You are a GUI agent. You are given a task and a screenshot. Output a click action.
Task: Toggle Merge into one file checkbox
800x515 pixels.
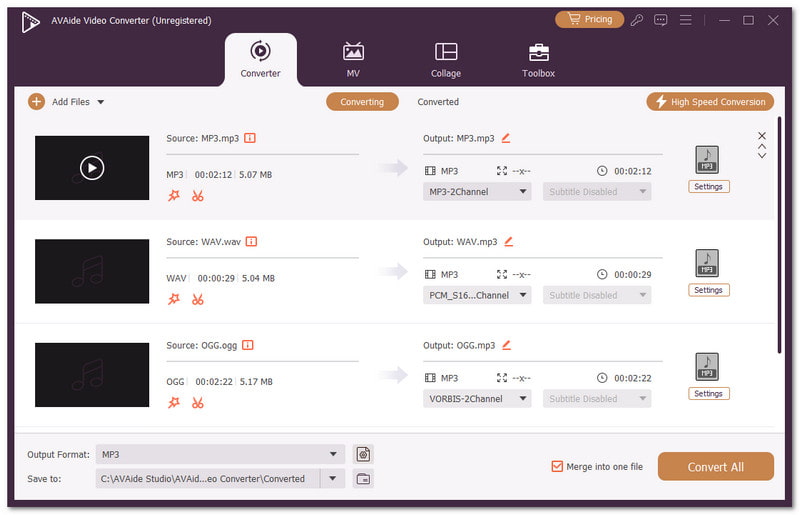[557, 467]
